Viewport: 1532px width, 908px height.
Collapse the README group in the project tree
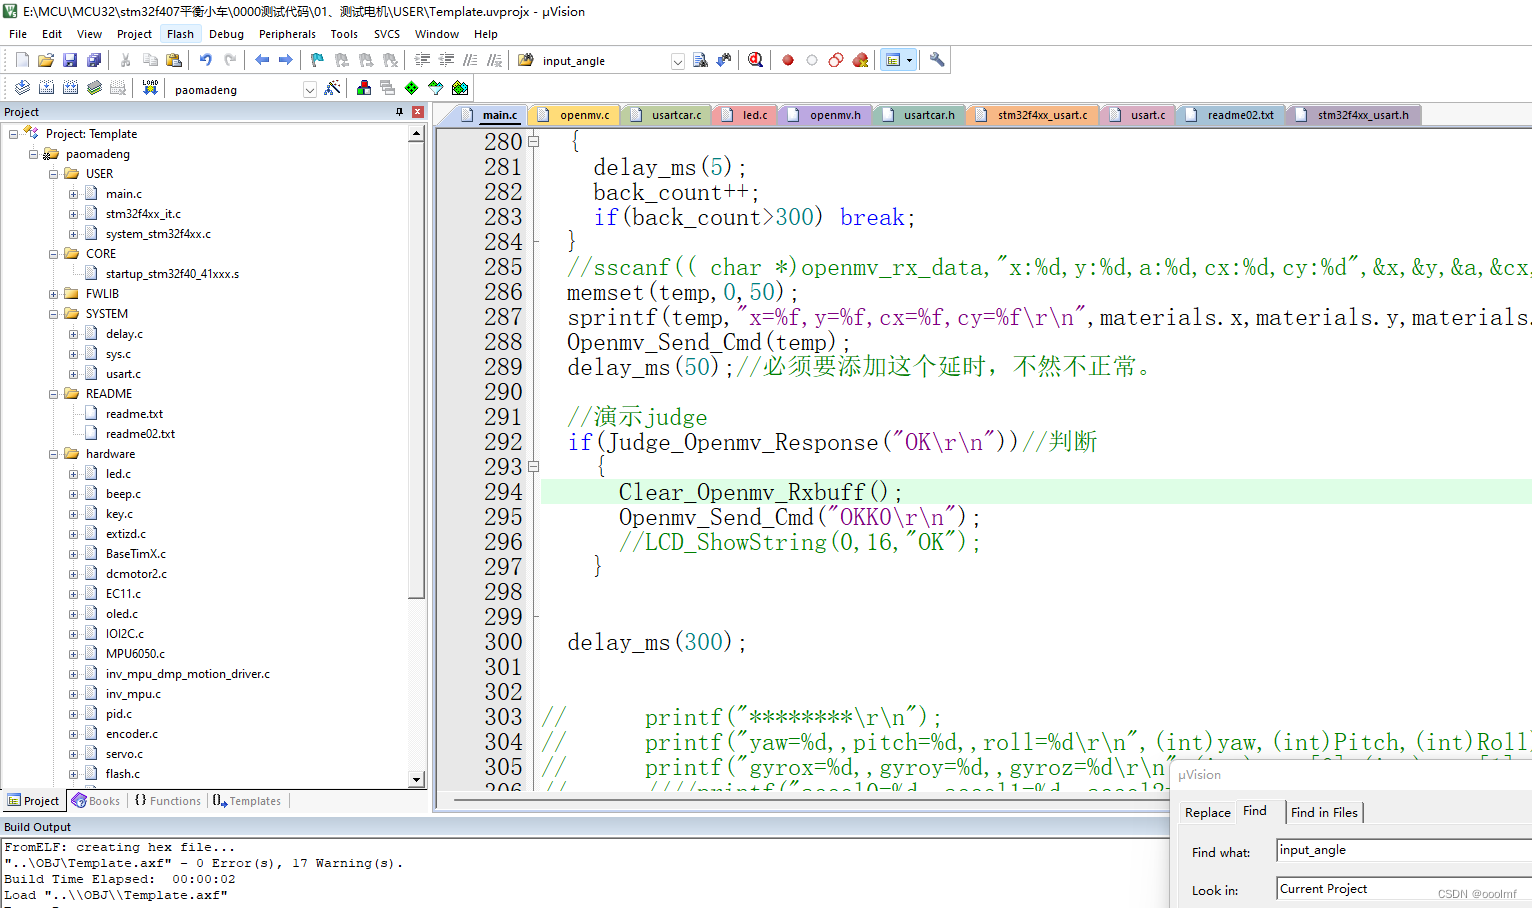(x=54, y=394)
